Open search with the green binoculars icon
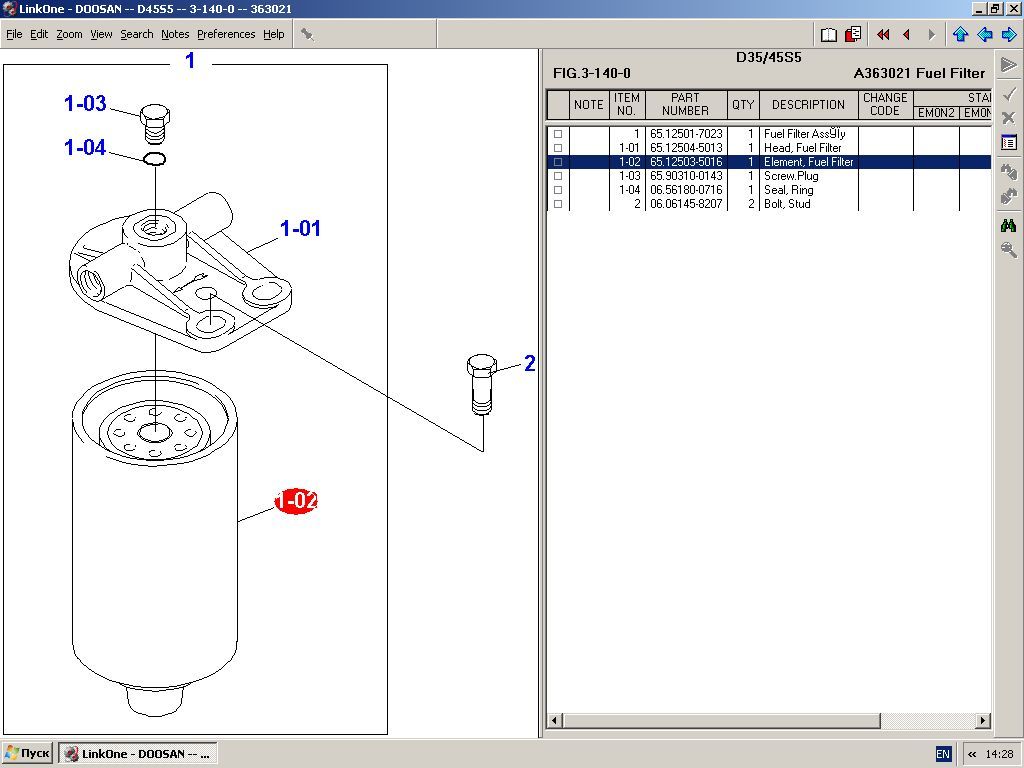The height and width of the screenshot is (768, 1024). coord(1008,226)
